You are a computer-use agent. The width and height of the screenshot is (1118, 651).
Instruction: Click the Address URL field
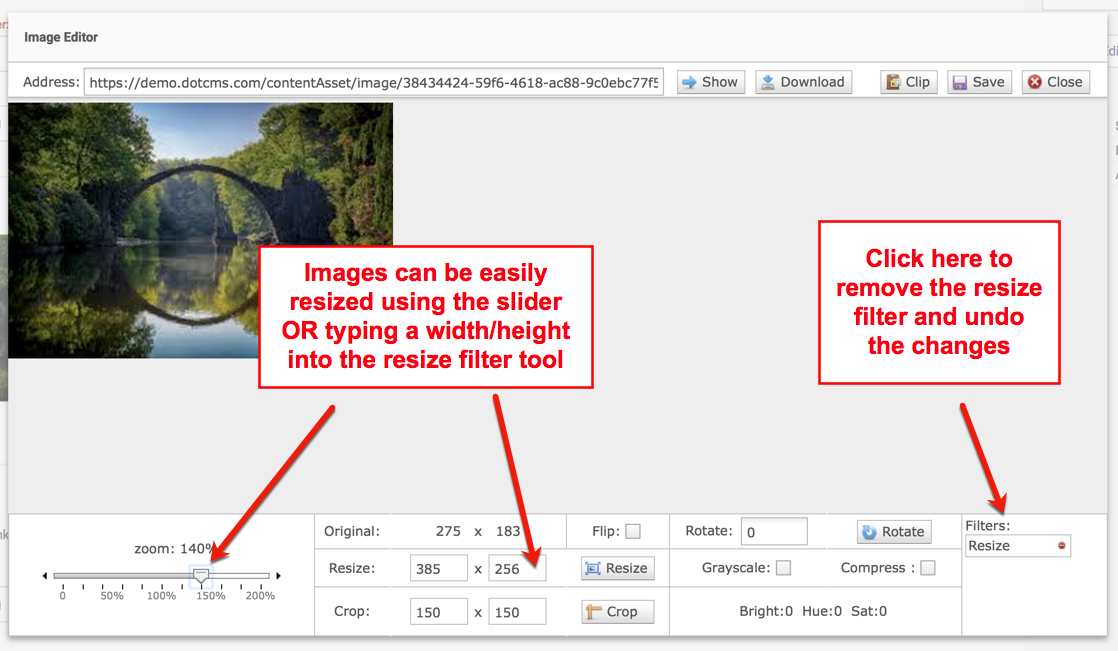[374, 82]
